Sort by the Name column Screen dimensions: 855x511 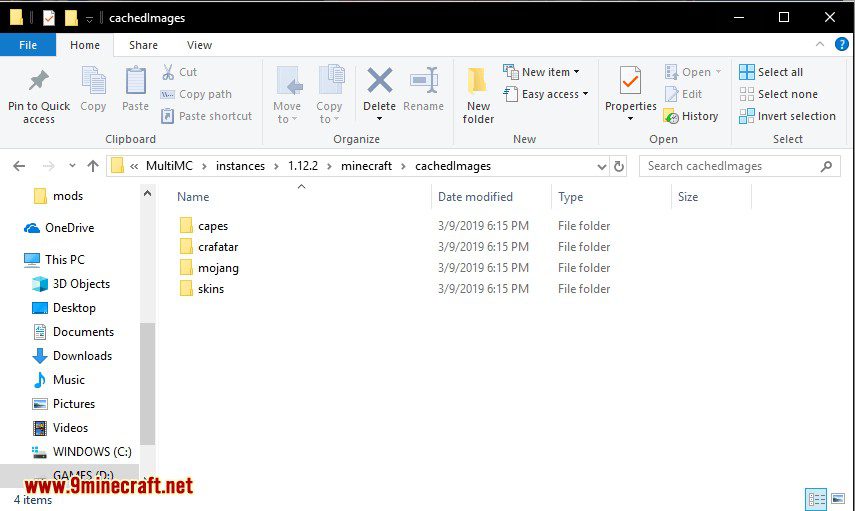point(193,197)
